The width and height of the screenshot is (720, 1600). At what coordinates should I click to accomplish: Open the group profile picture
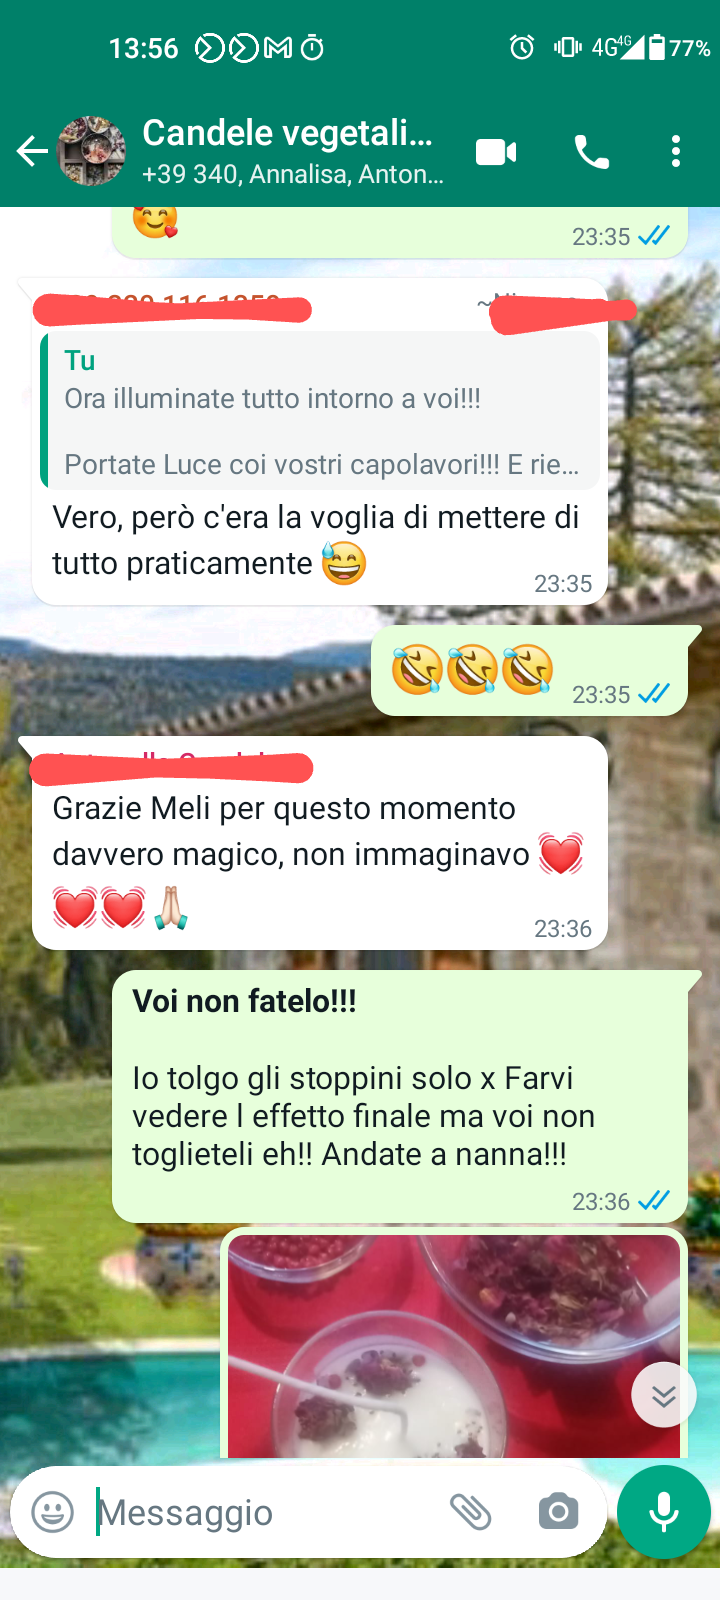tap(92, 152)
